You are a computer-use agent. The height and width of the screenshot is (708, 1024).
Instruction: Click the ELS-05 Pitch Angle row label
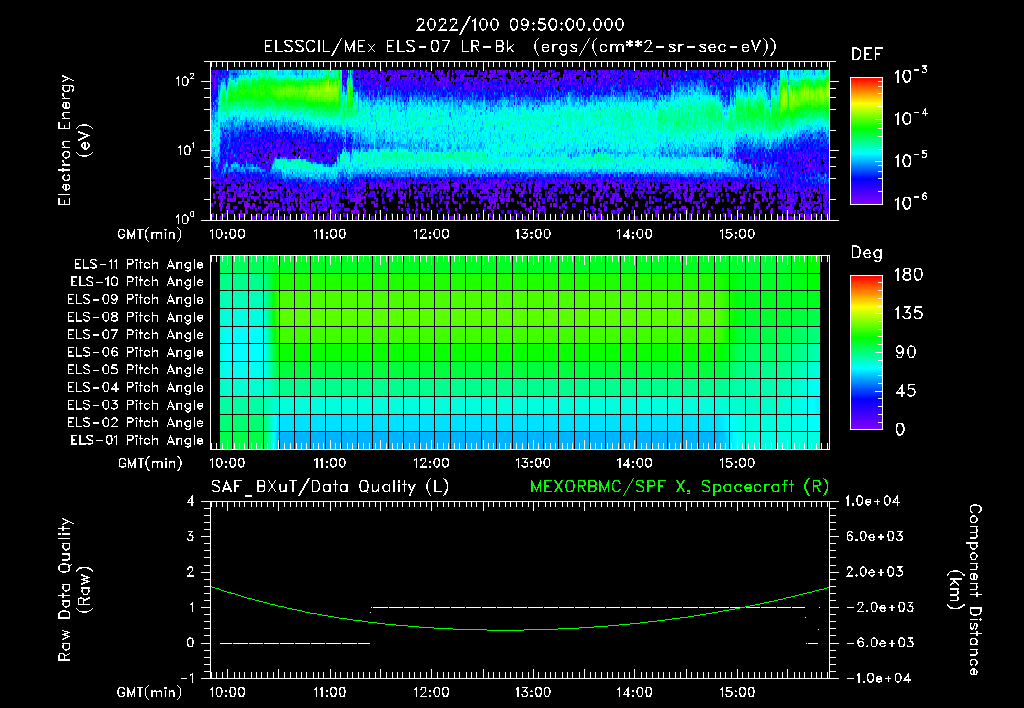pyautogui.click(x=136, y=370)
